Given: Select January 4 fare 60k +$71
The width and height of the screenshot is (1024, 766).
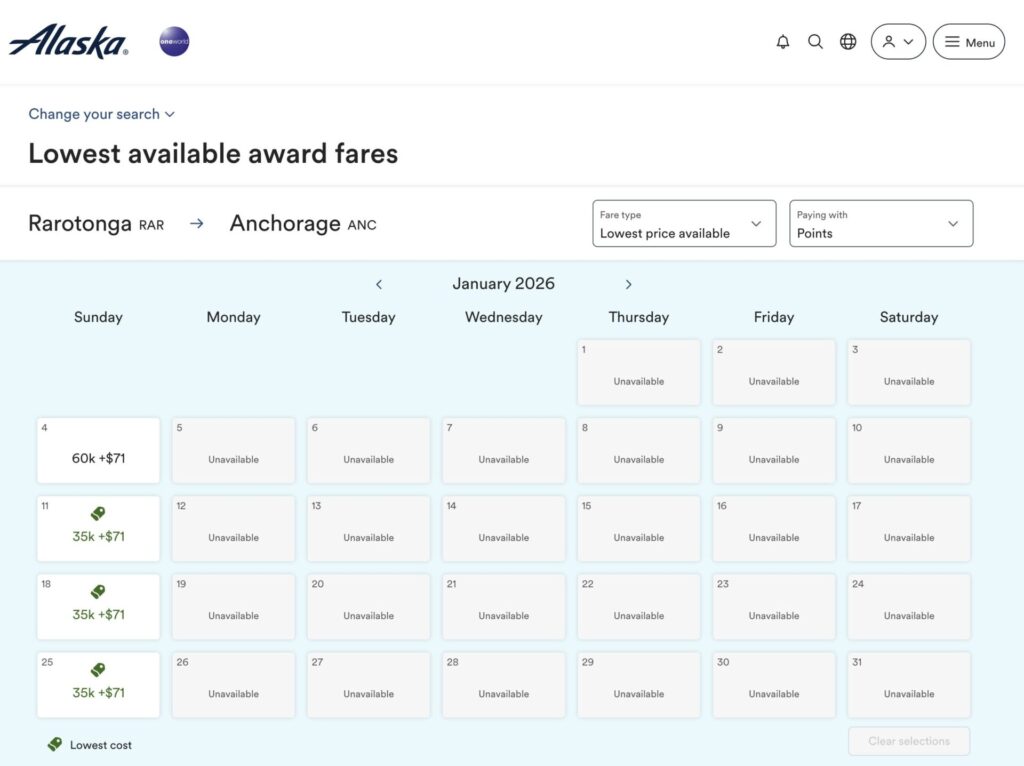Looking at the screenshot, I should [x=98, y=450].
